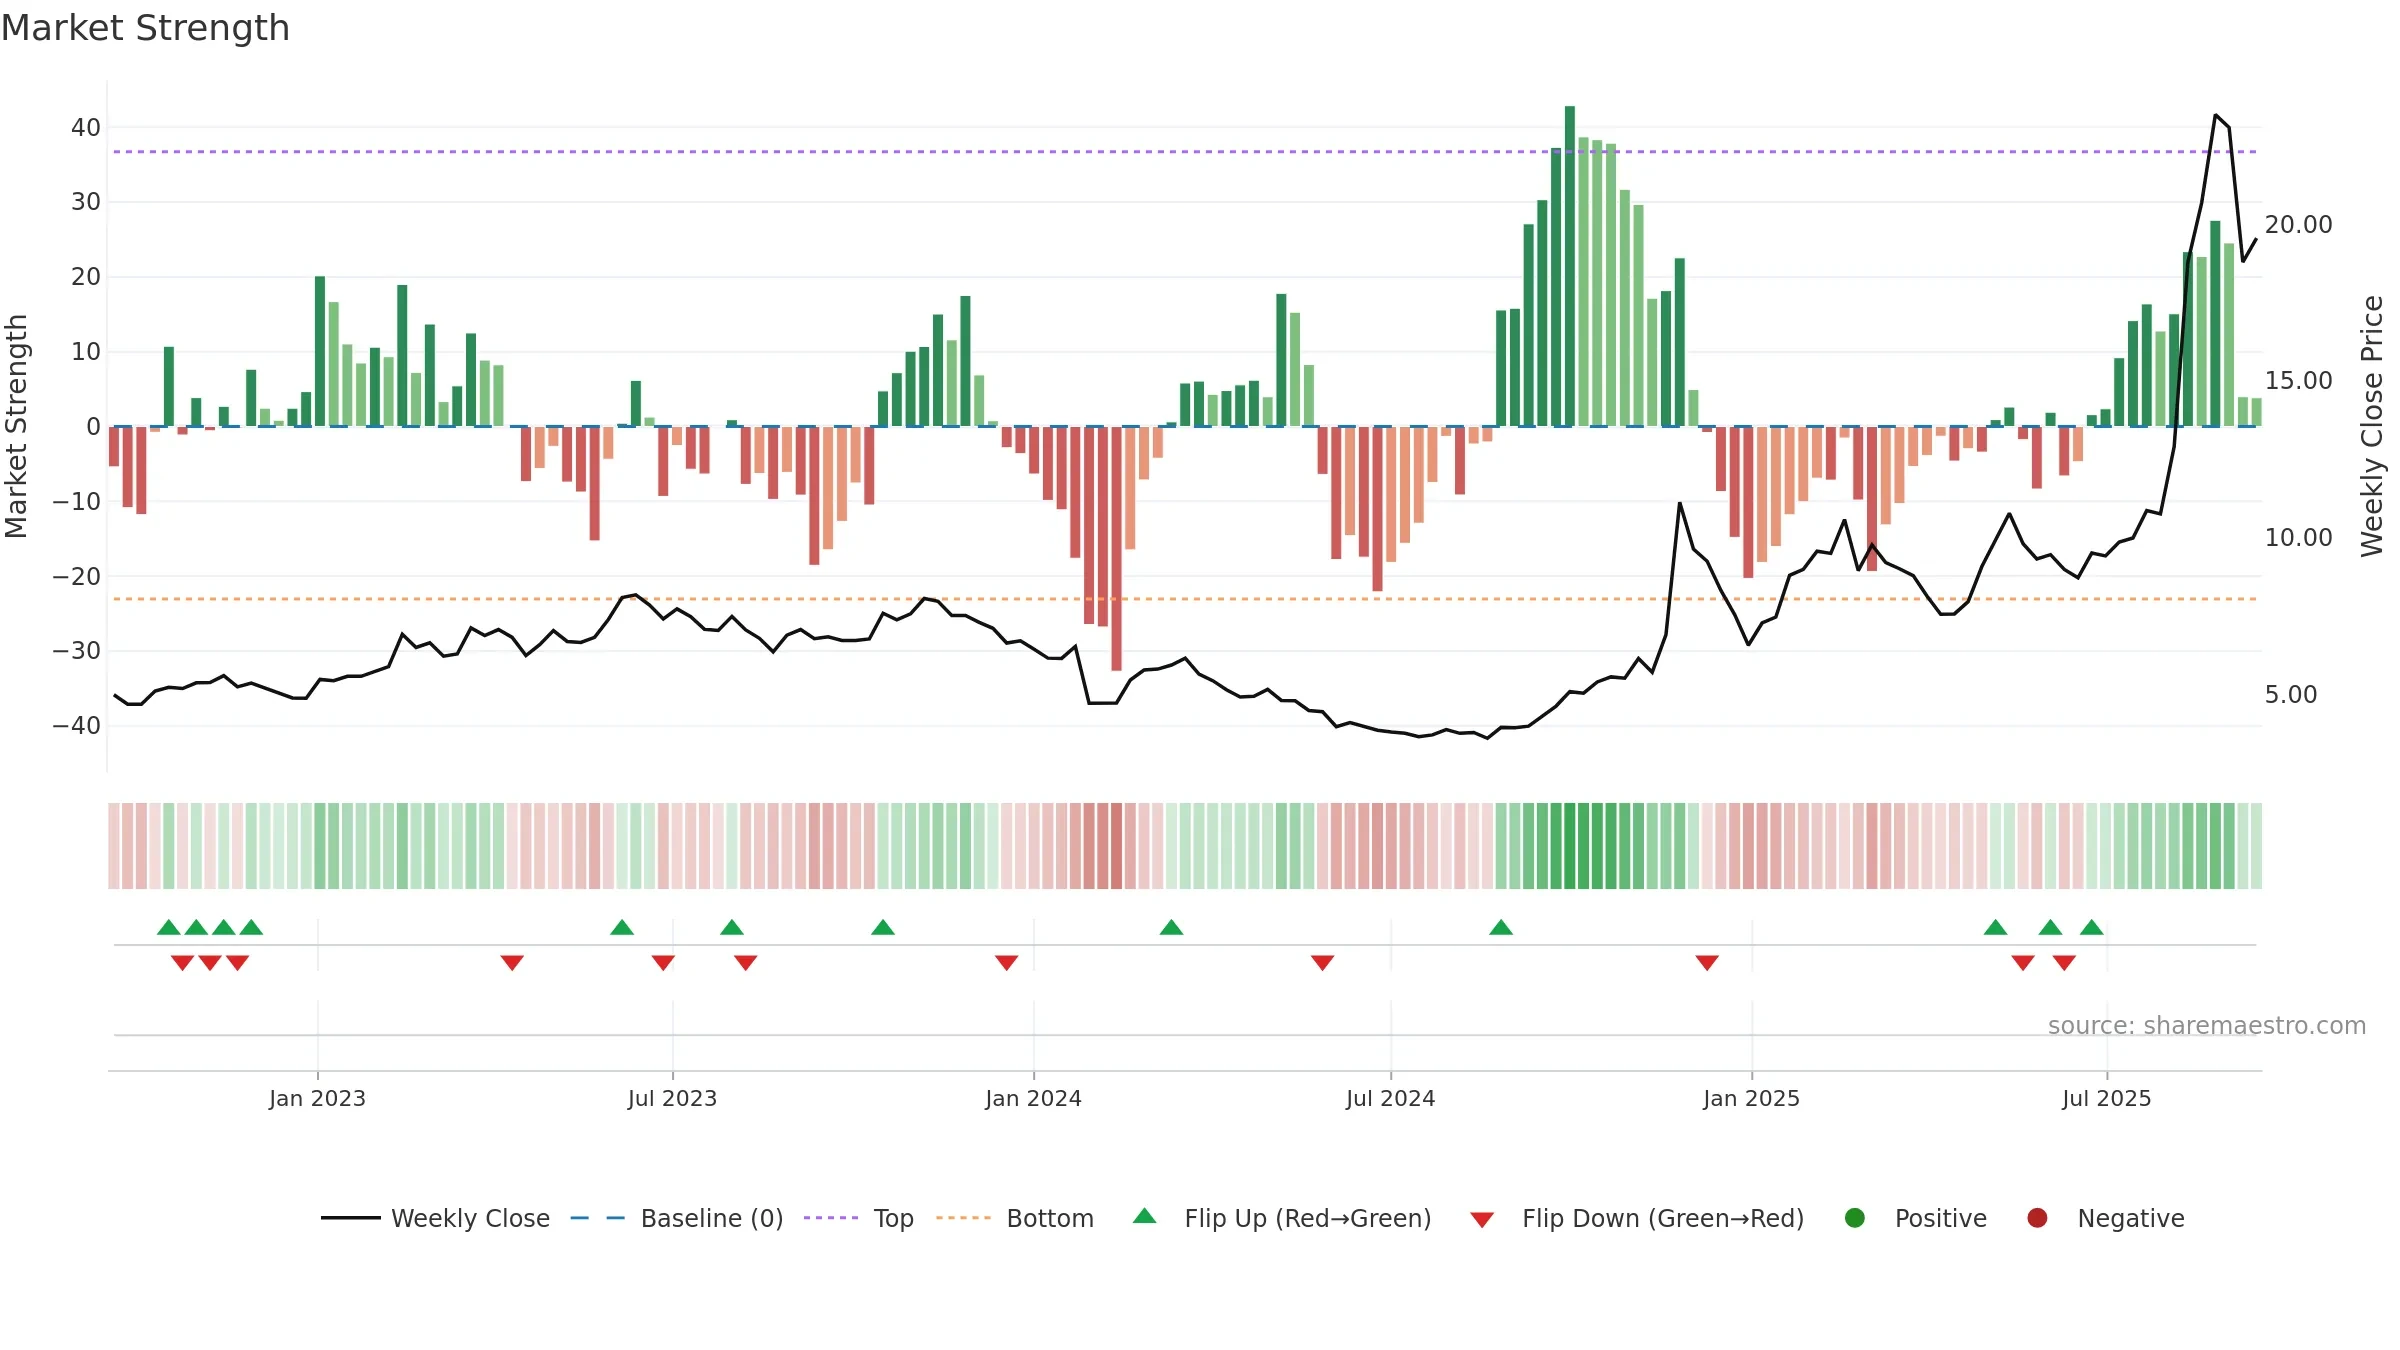2400x1350 pixels.
Task: Click the 5.00 price axis label
Action: coord(2291,695)
